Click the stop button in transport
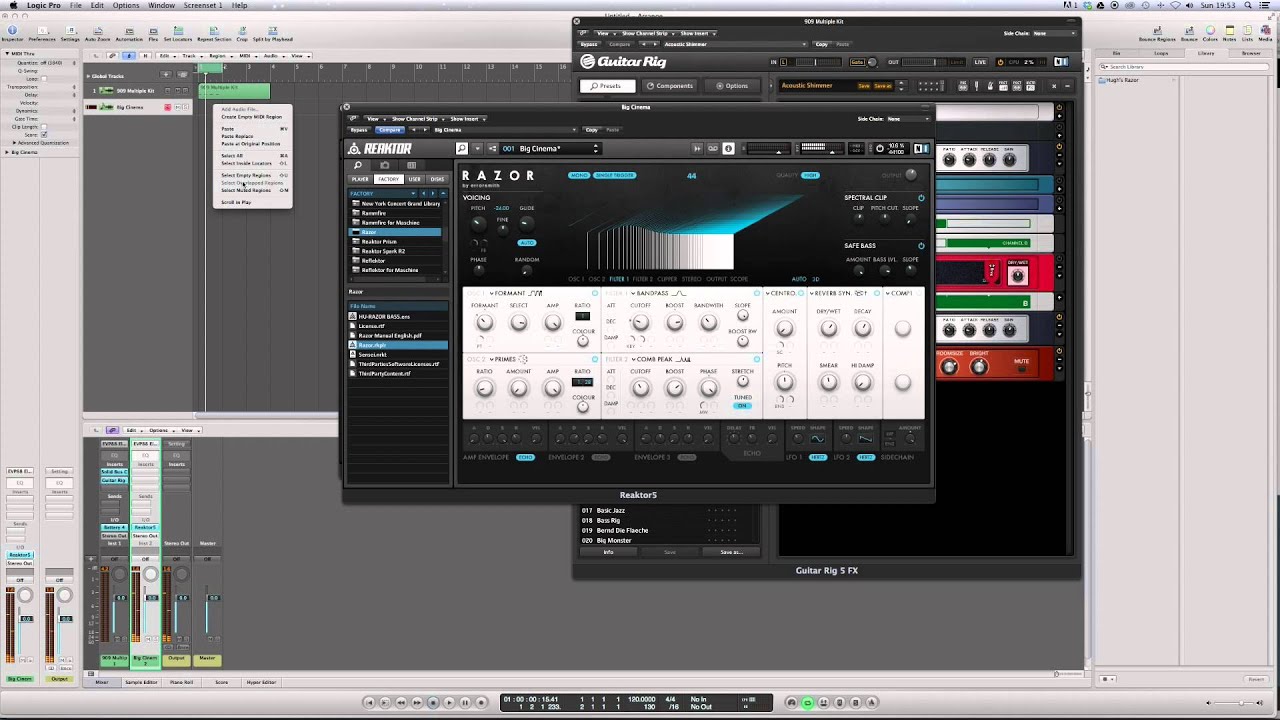 pyautogui.click(x=433, y=703)
